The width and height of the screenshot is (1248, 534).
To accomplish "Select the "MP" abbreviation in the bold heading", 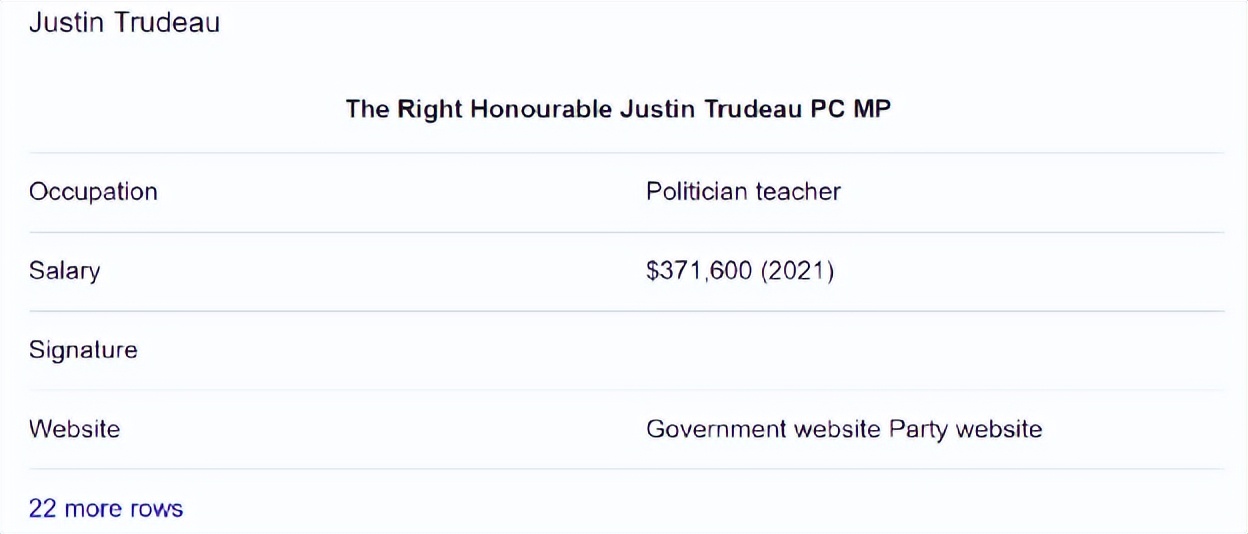I will (x=871, y=109).
